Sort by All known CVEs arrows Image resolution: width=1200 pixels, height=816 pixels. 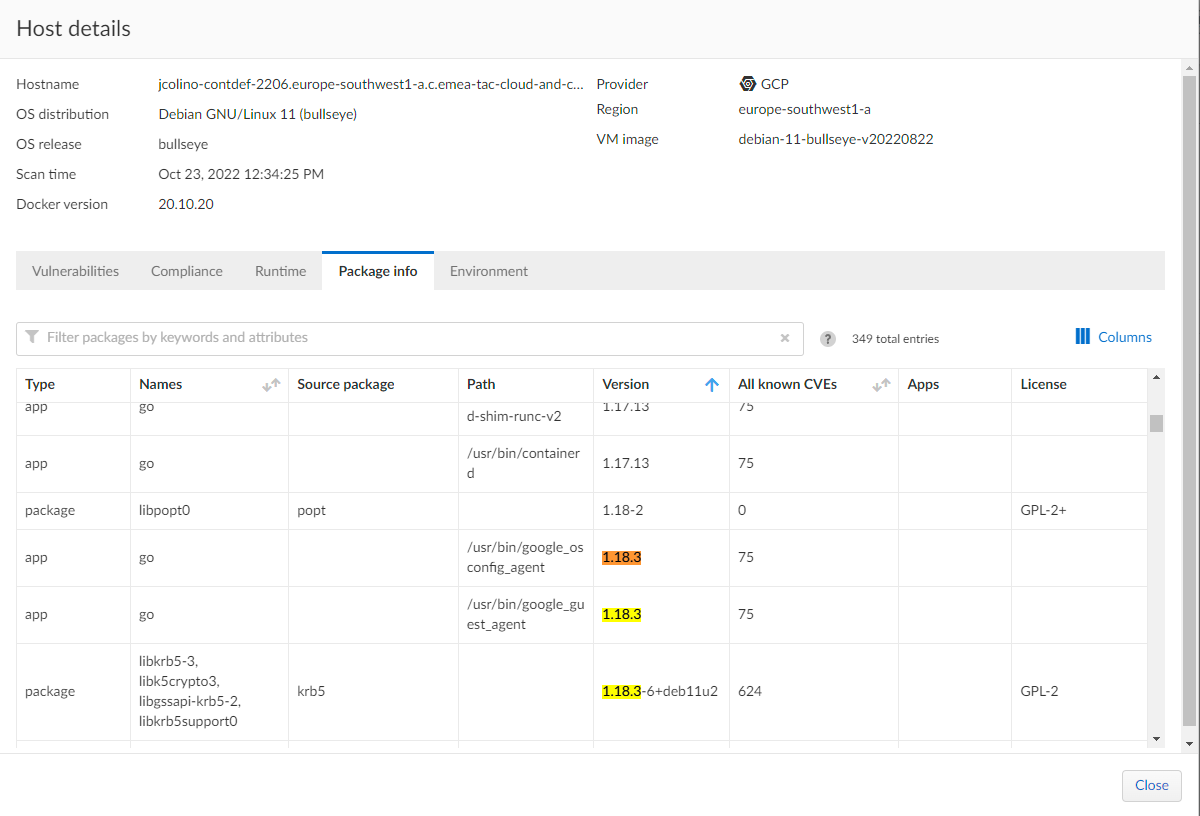tap(881, 385)
